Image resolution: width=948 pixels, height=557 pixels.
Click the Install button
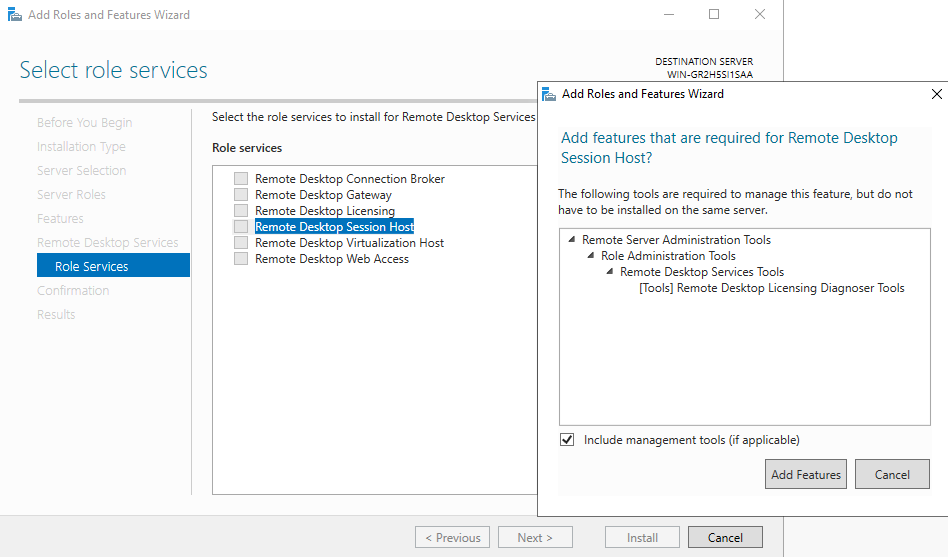pyautogui.click(x=642, y=537)
